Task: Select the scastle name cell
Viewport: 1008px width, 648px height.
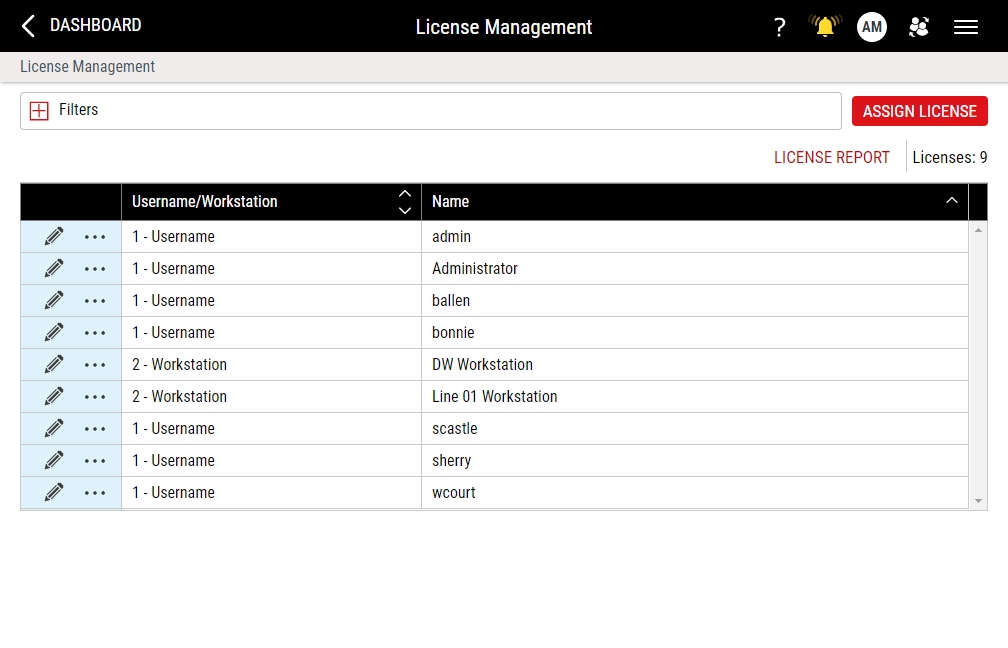Action: tap(694, 429)
